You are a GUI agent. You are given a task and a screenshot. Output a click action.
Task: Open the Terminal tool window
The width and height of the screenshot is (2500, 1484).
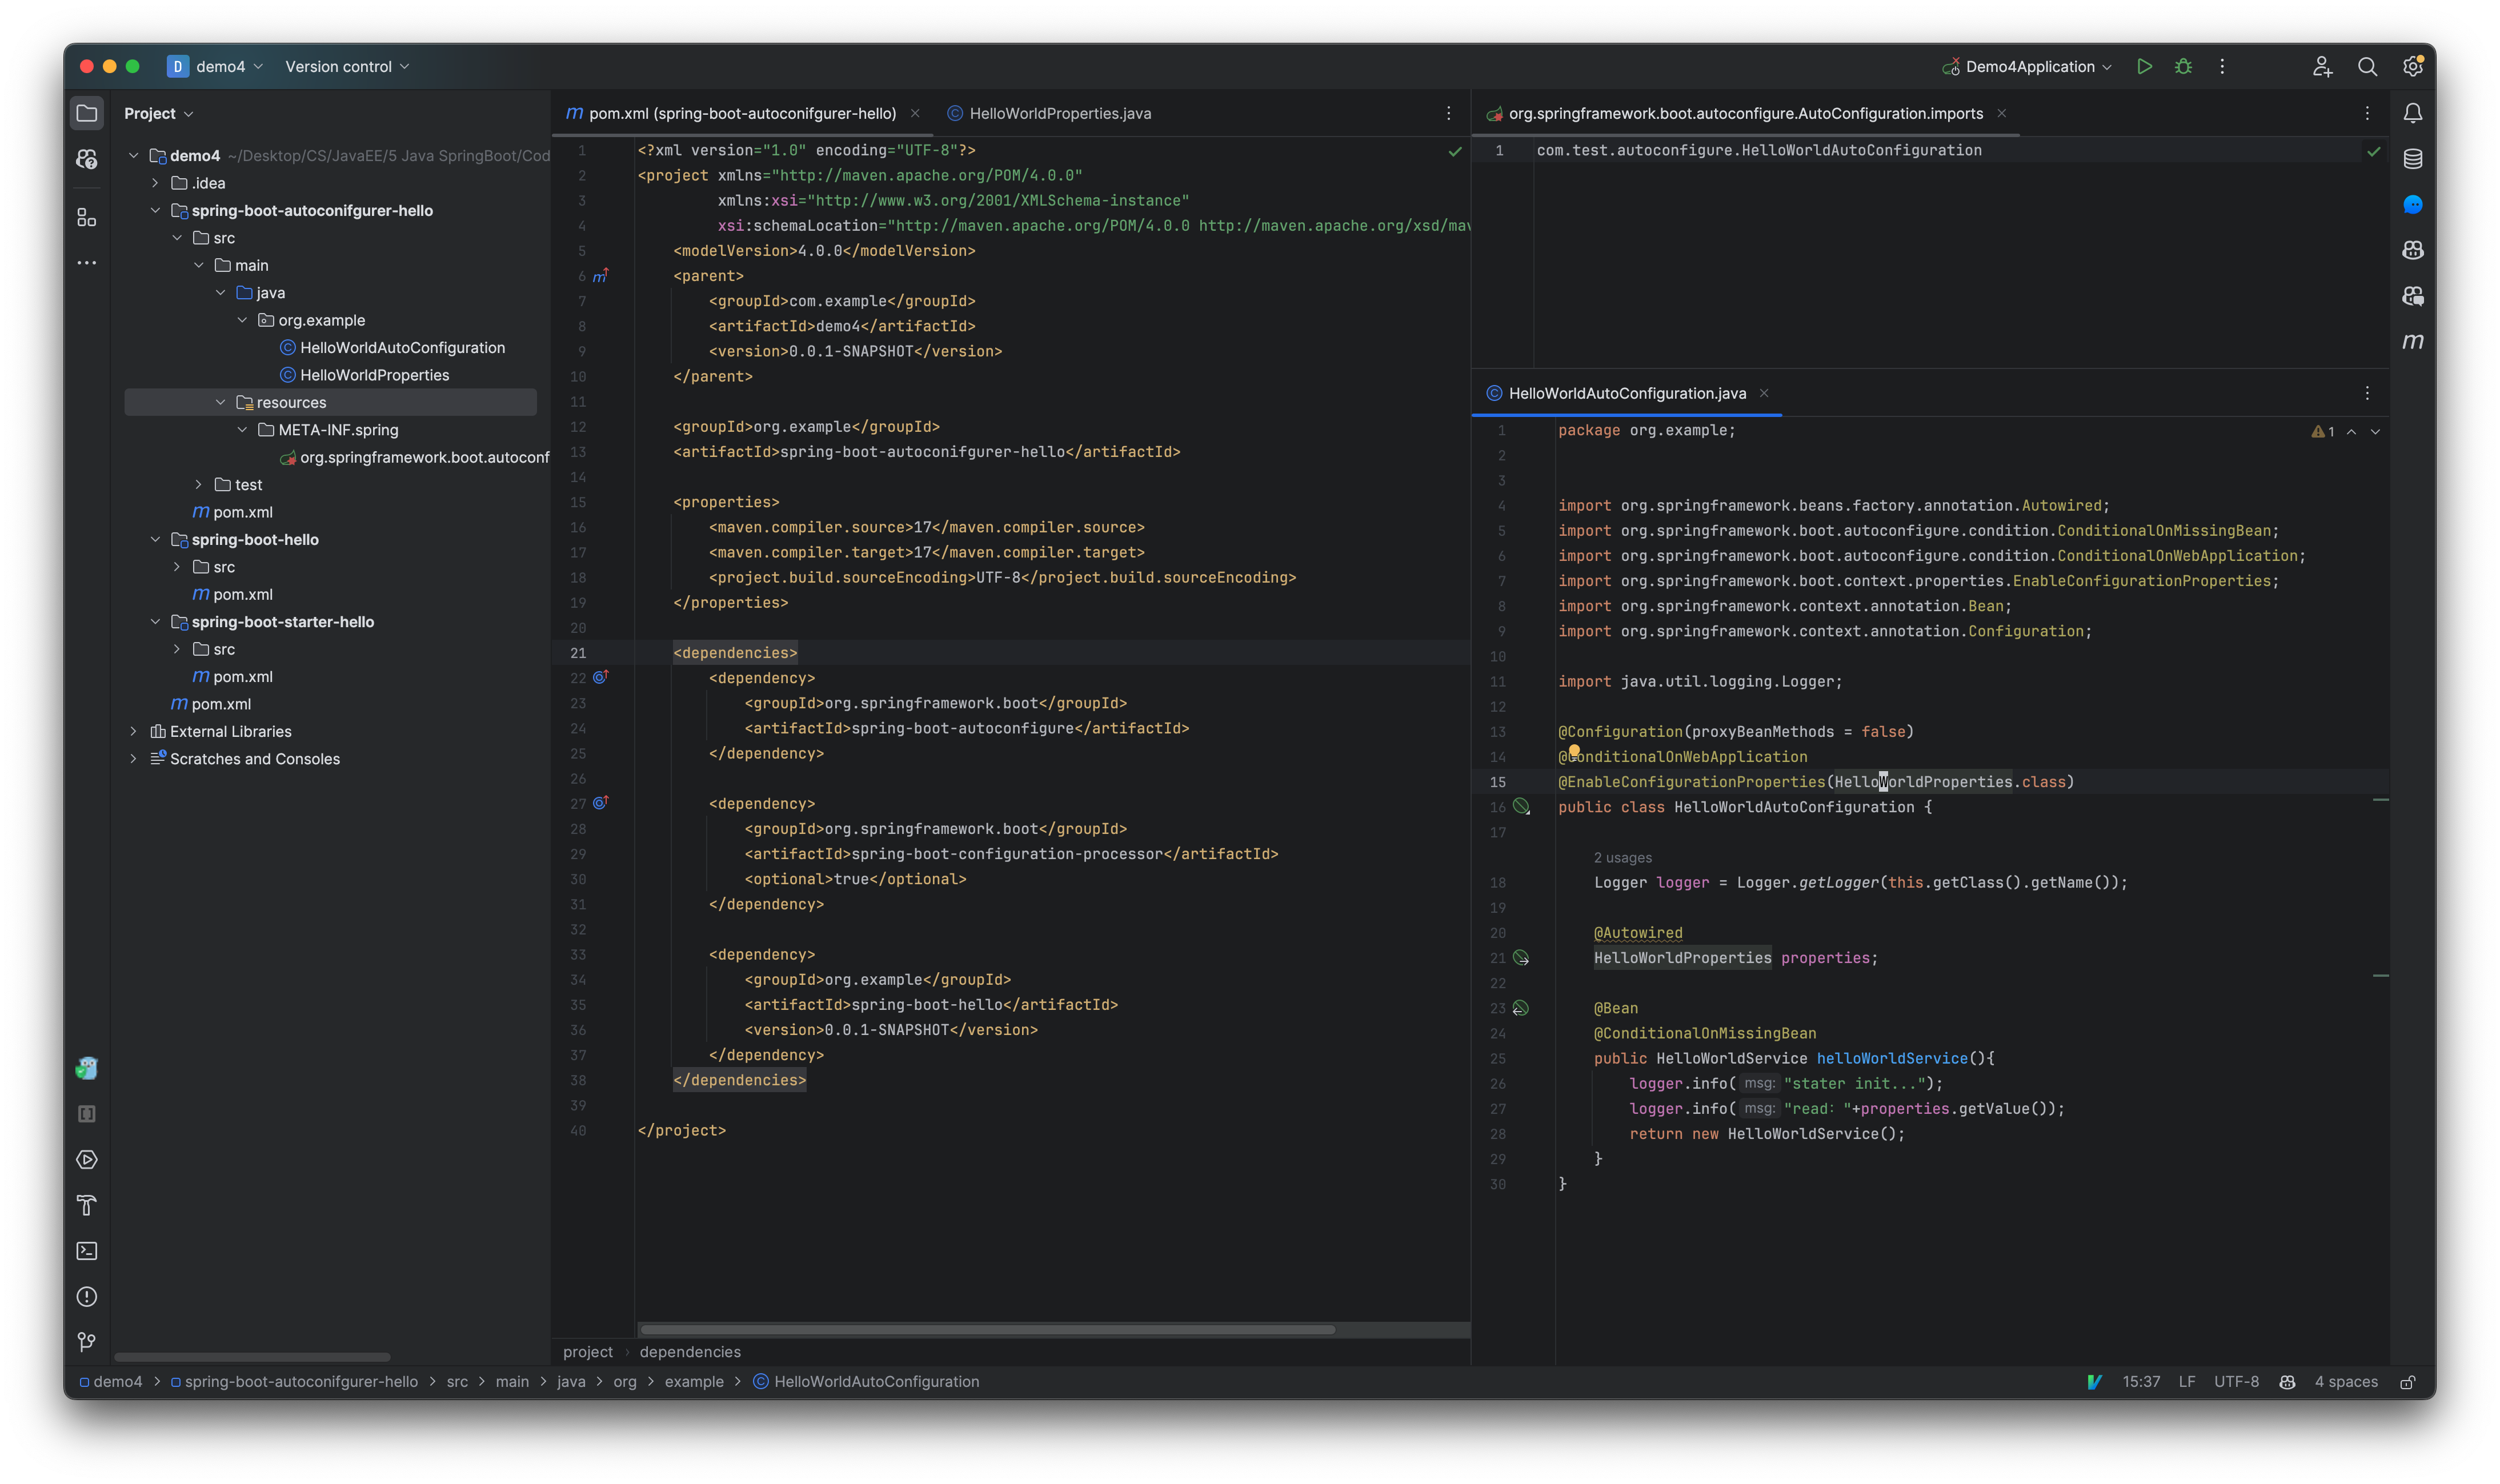tap(86, 1251)
